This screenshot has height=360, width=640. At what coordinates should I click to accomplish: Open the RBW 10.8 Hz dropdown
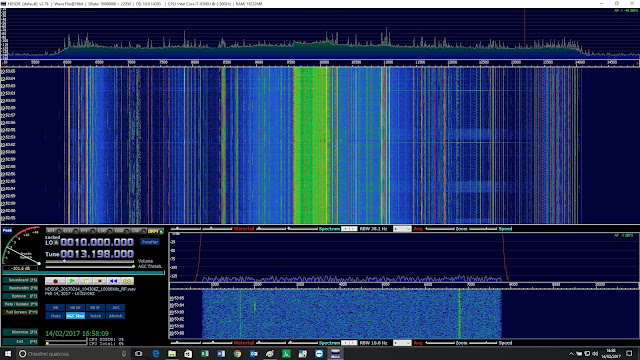click(x=349, y=343)
